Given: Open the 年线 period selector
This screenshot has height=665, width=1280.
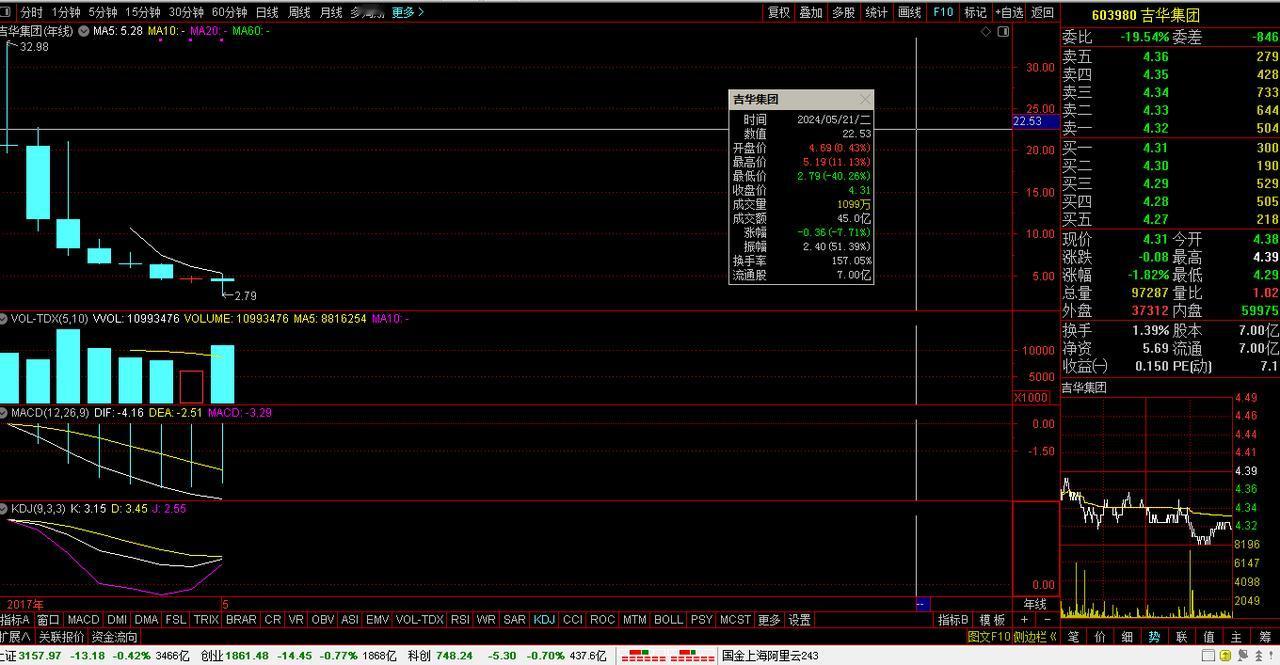Looking at the screenshot, I should pyautogui.click(x=1035, y=604).
